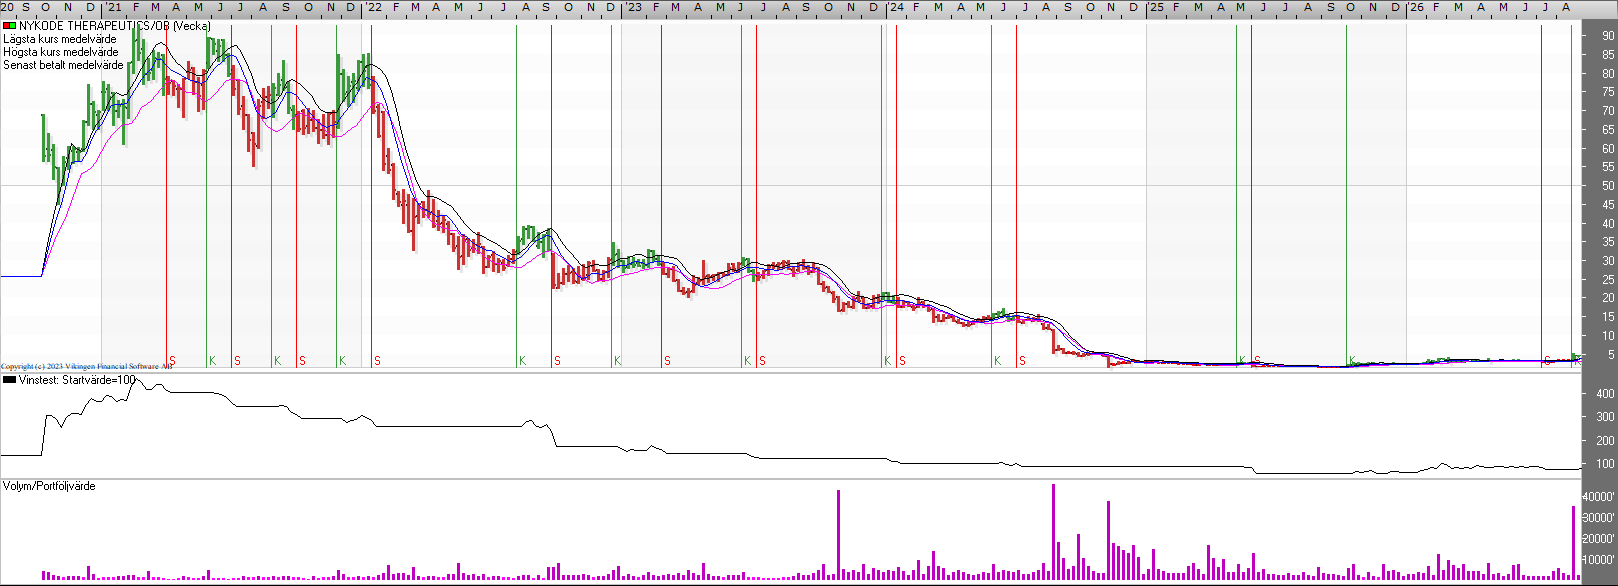Image resolution: width=1618 pixels, height=586 pixels.
Task: Select the 'Vinsttest: Startvärde=100' panel label
Action: pyautogui.click(x=76, y=380)
